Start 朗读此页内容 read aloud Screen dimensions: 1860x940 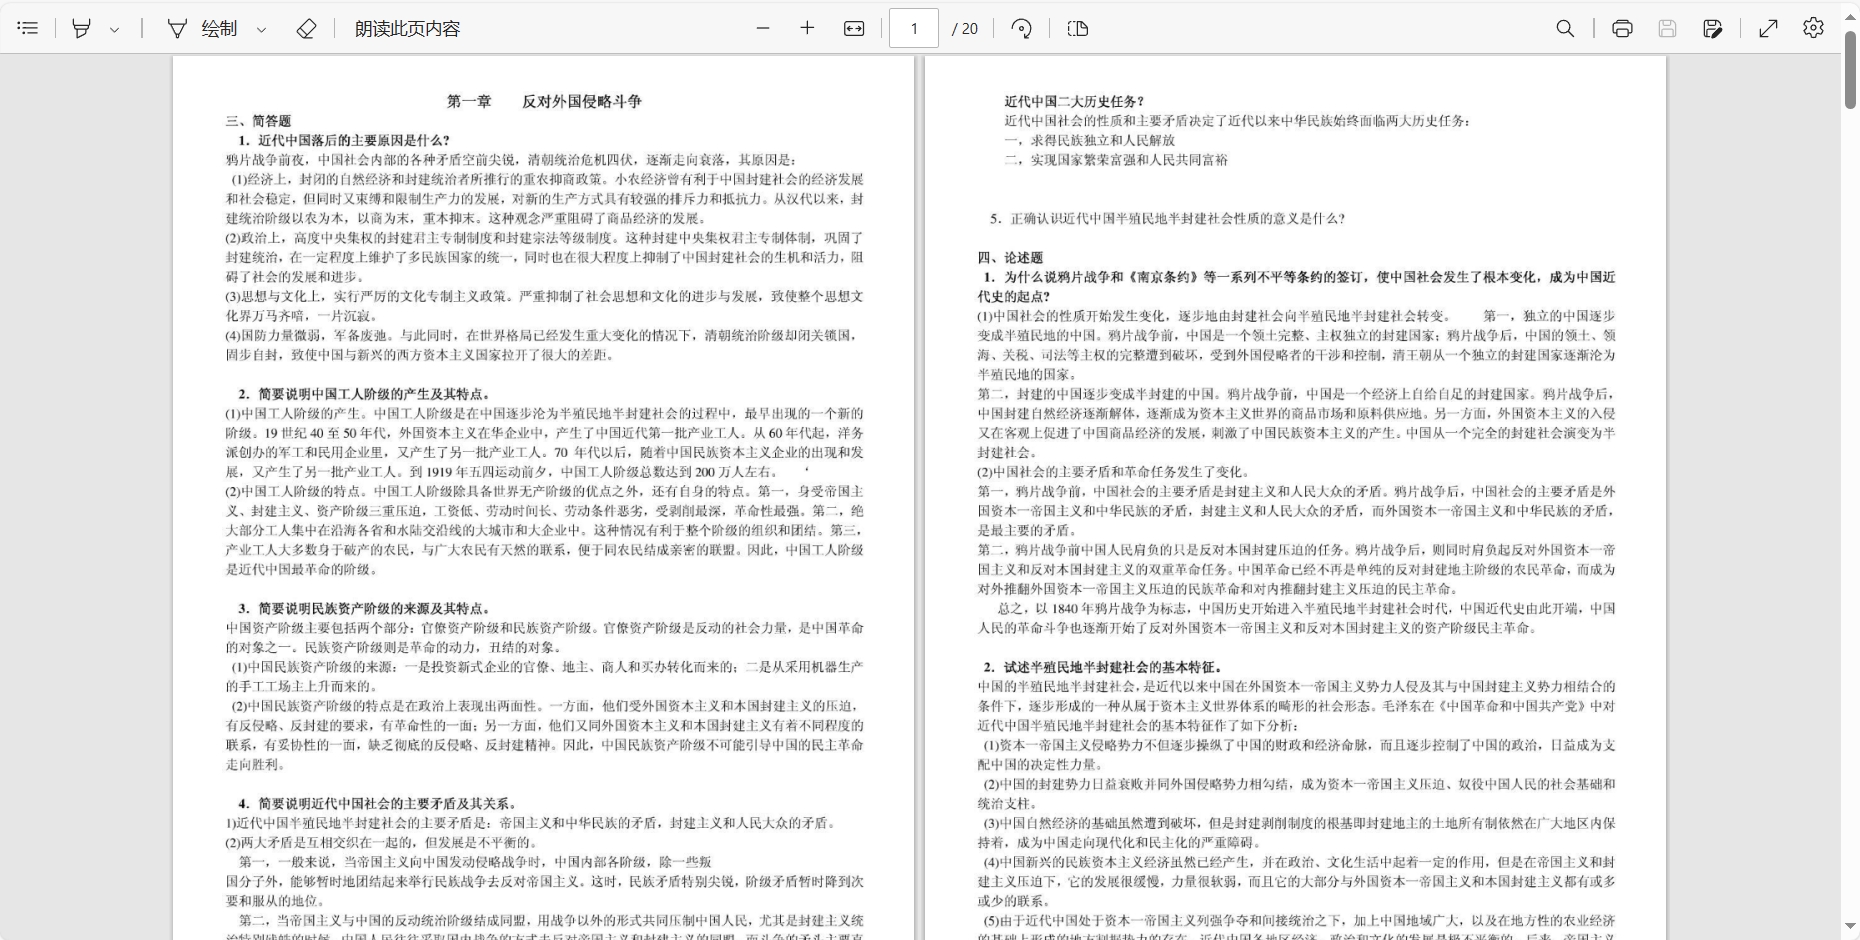pyautogui.click(x=407, y=28)
